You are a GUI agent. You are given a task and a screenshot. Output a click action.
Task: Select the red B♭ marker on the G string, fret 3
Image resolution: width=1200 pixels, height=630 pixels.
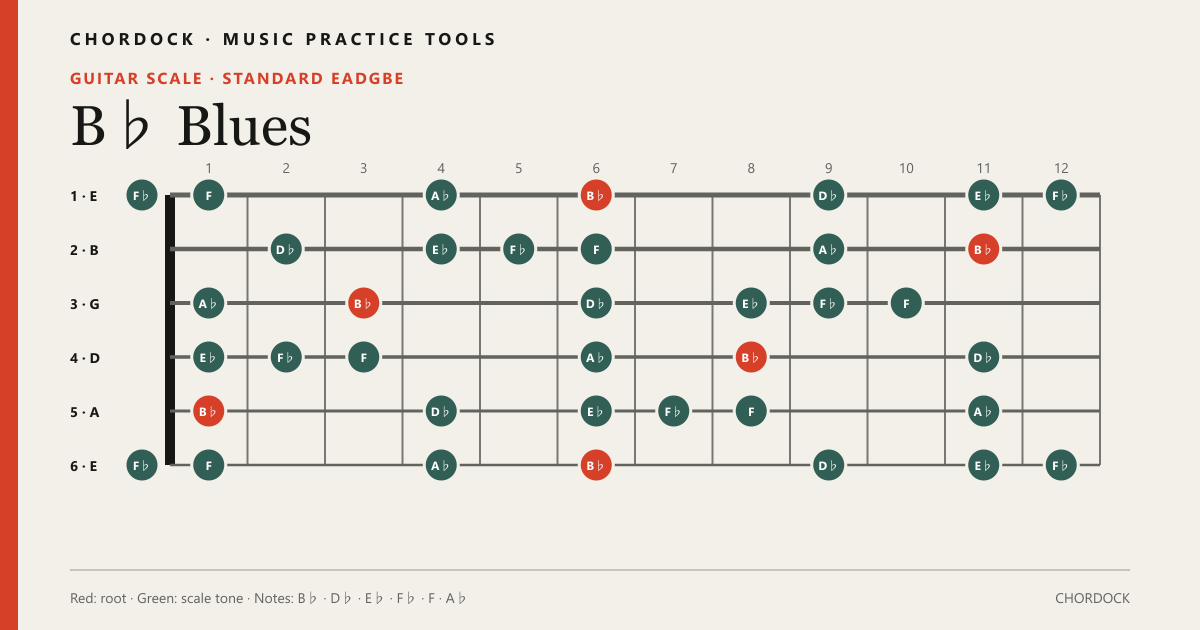coord(364,303)
